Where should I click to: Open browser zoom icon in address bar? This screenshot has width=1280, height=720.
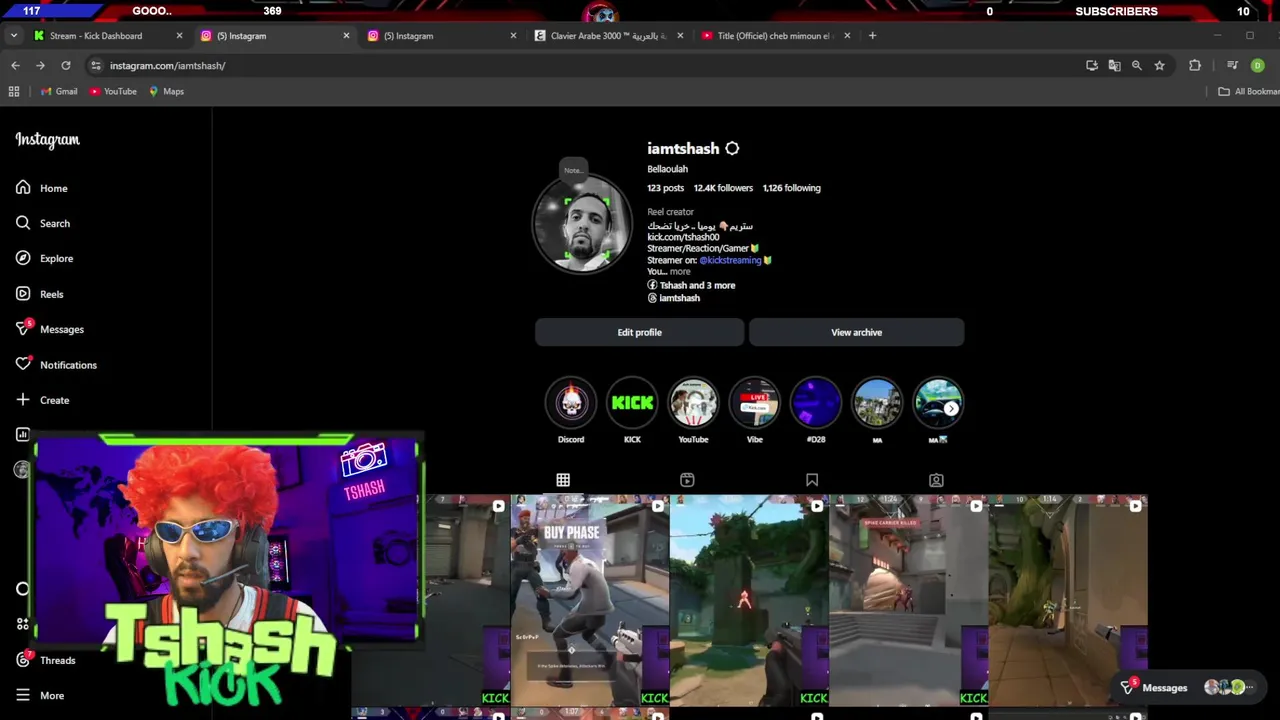coord(1136,65)
